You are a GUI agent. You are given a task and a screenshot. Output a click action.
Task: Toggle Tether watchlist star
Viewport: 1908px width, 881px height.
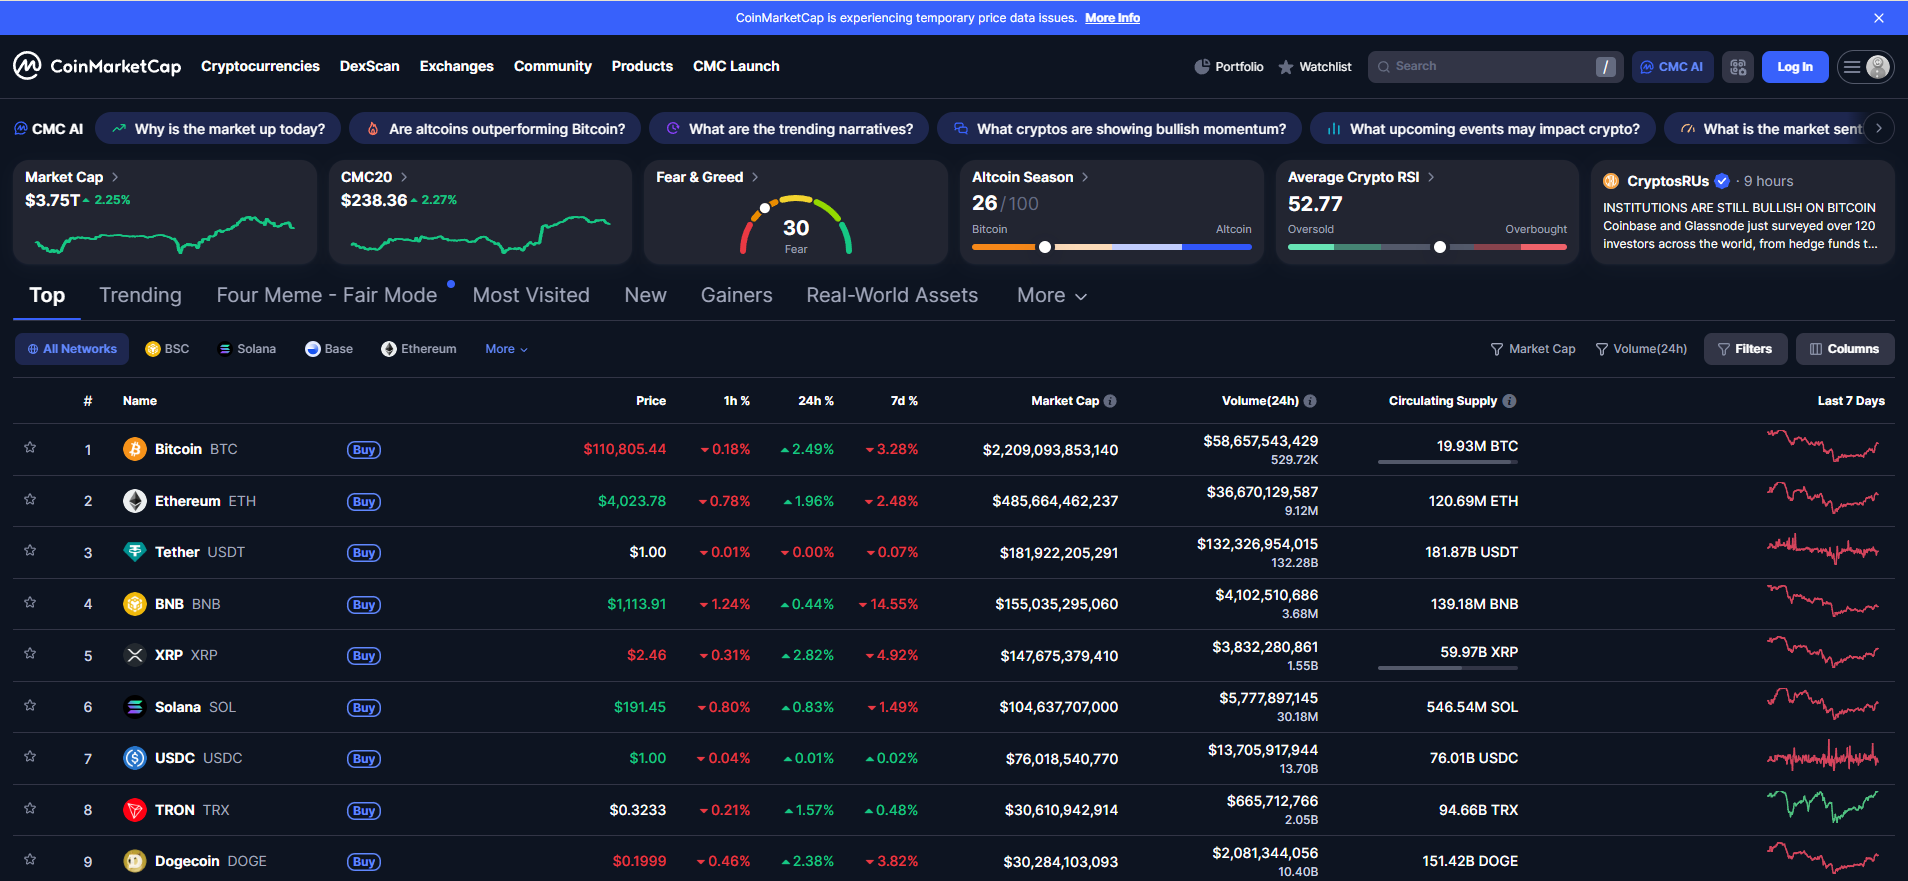(x=30, y=551)
